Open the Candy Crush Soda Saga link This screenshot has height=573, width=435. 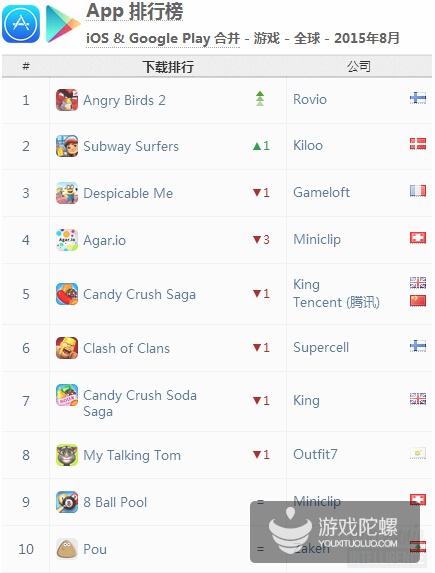140,403
